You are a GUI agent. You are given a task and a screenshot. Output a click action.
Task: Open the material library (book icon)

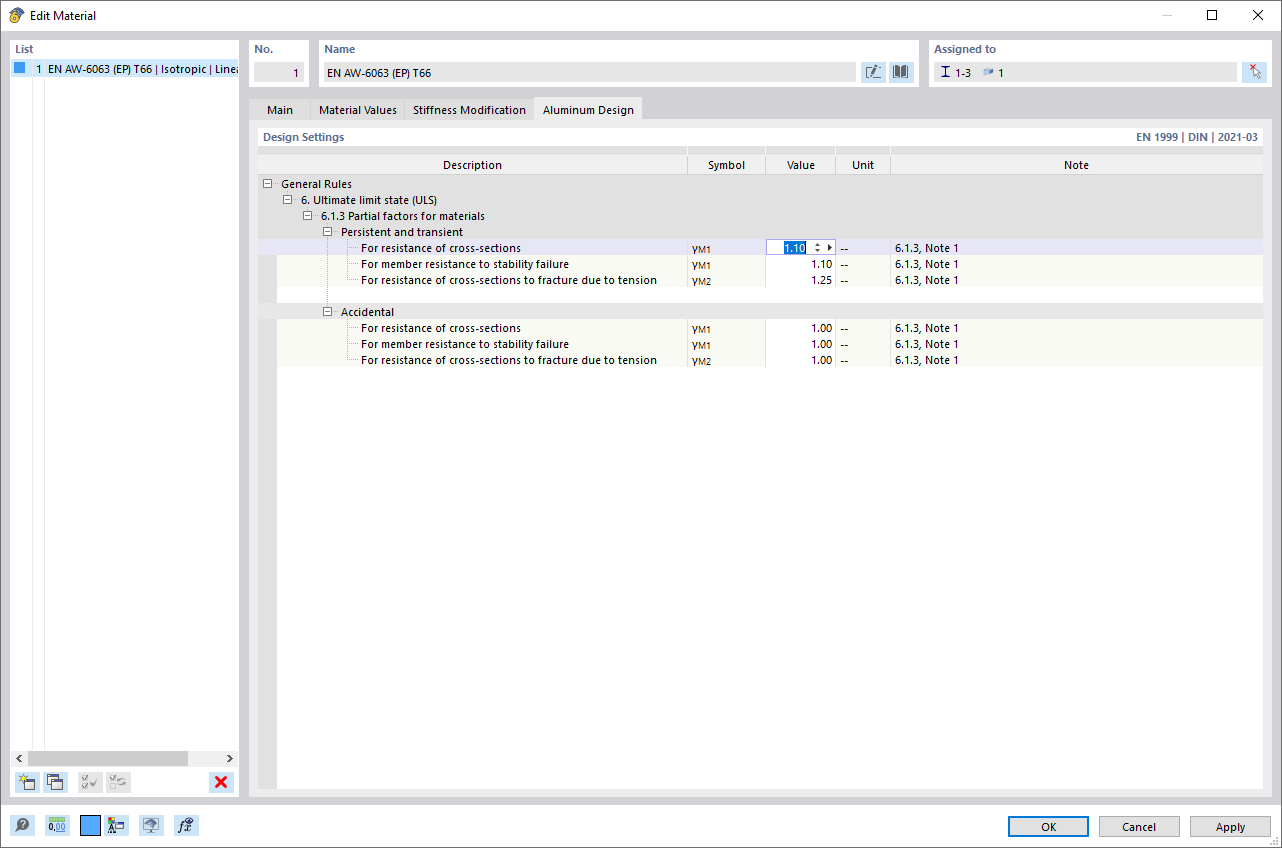(x=900, y=71)
